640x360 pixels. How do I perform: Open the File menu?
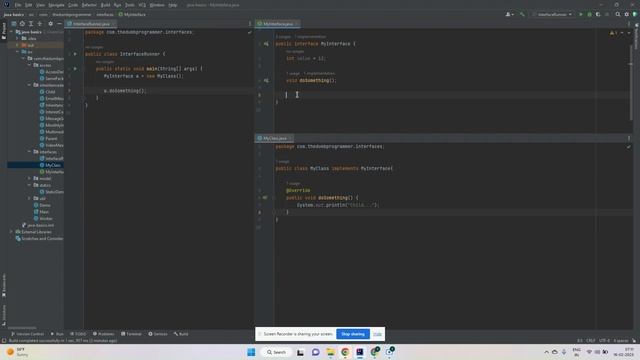click(18, 5)
